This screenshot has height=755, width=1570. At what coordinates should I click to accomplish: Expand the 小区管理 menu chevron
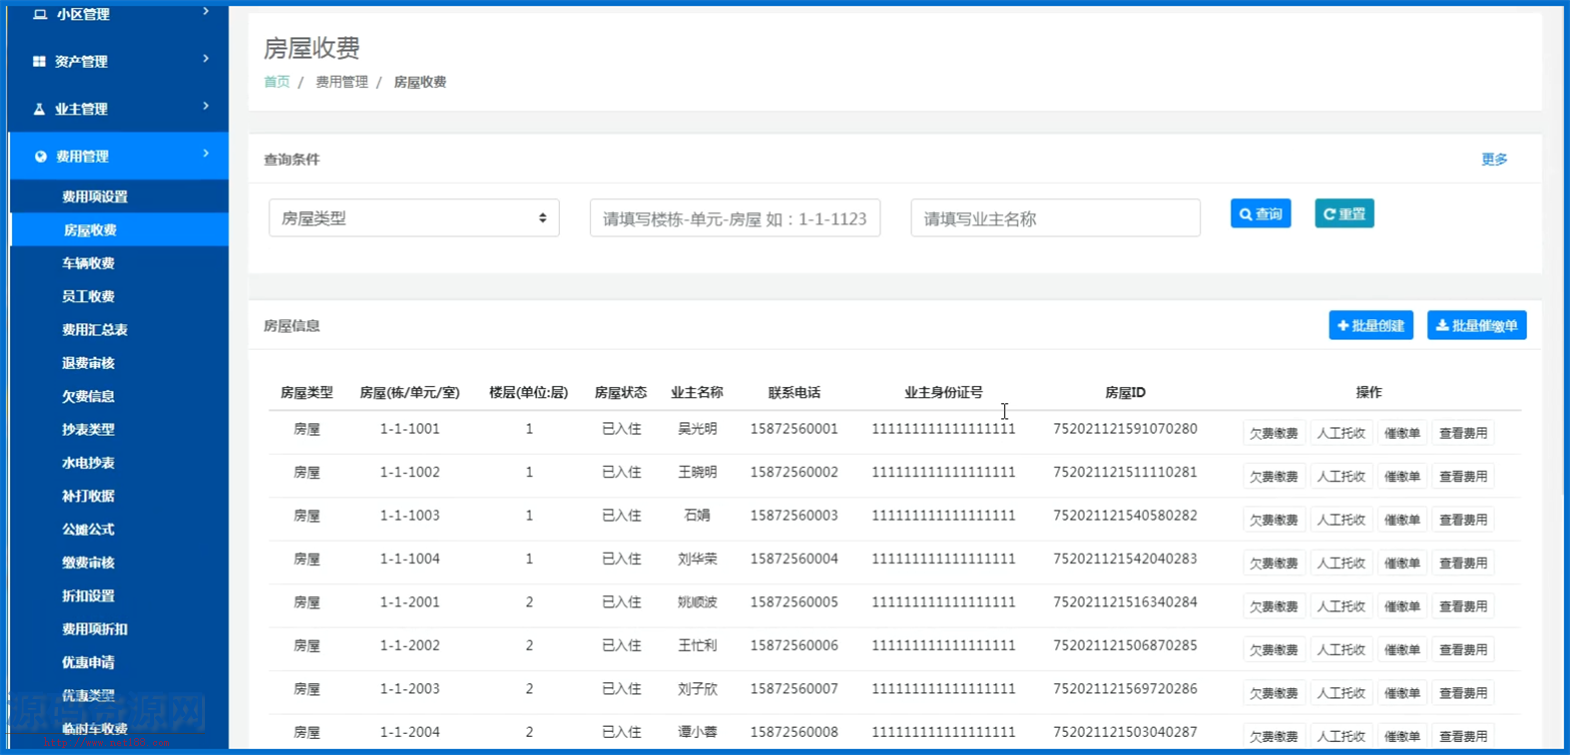[206, 12]
